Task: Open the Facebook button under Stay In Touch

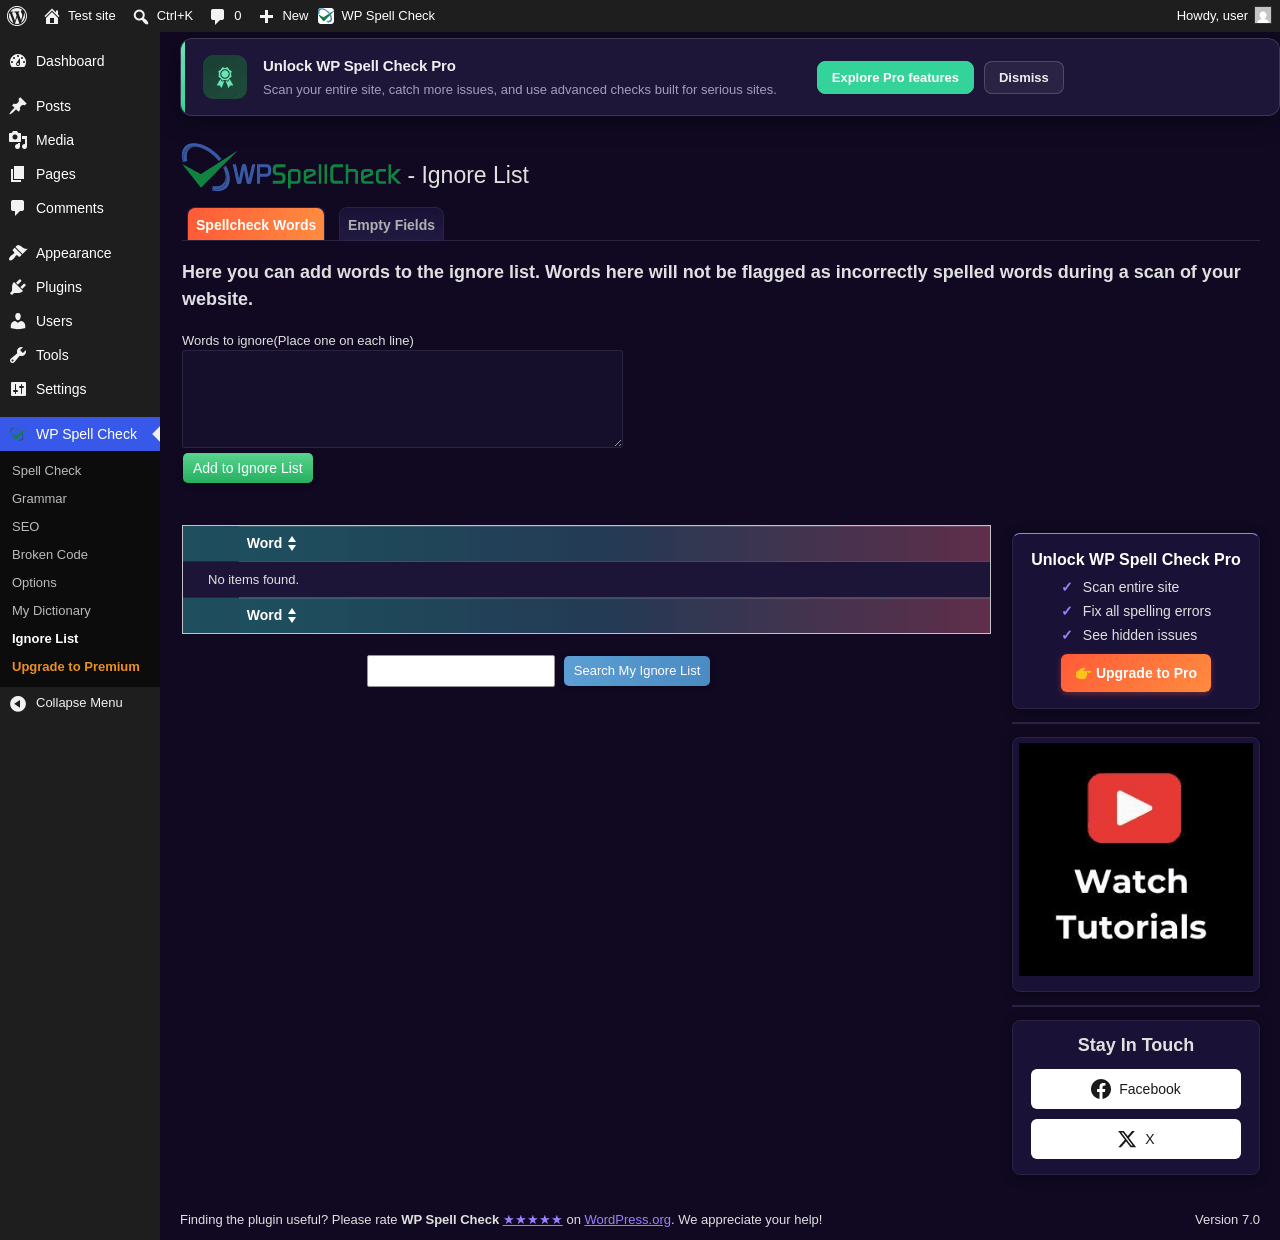Action: [x=1136, y=1089]
